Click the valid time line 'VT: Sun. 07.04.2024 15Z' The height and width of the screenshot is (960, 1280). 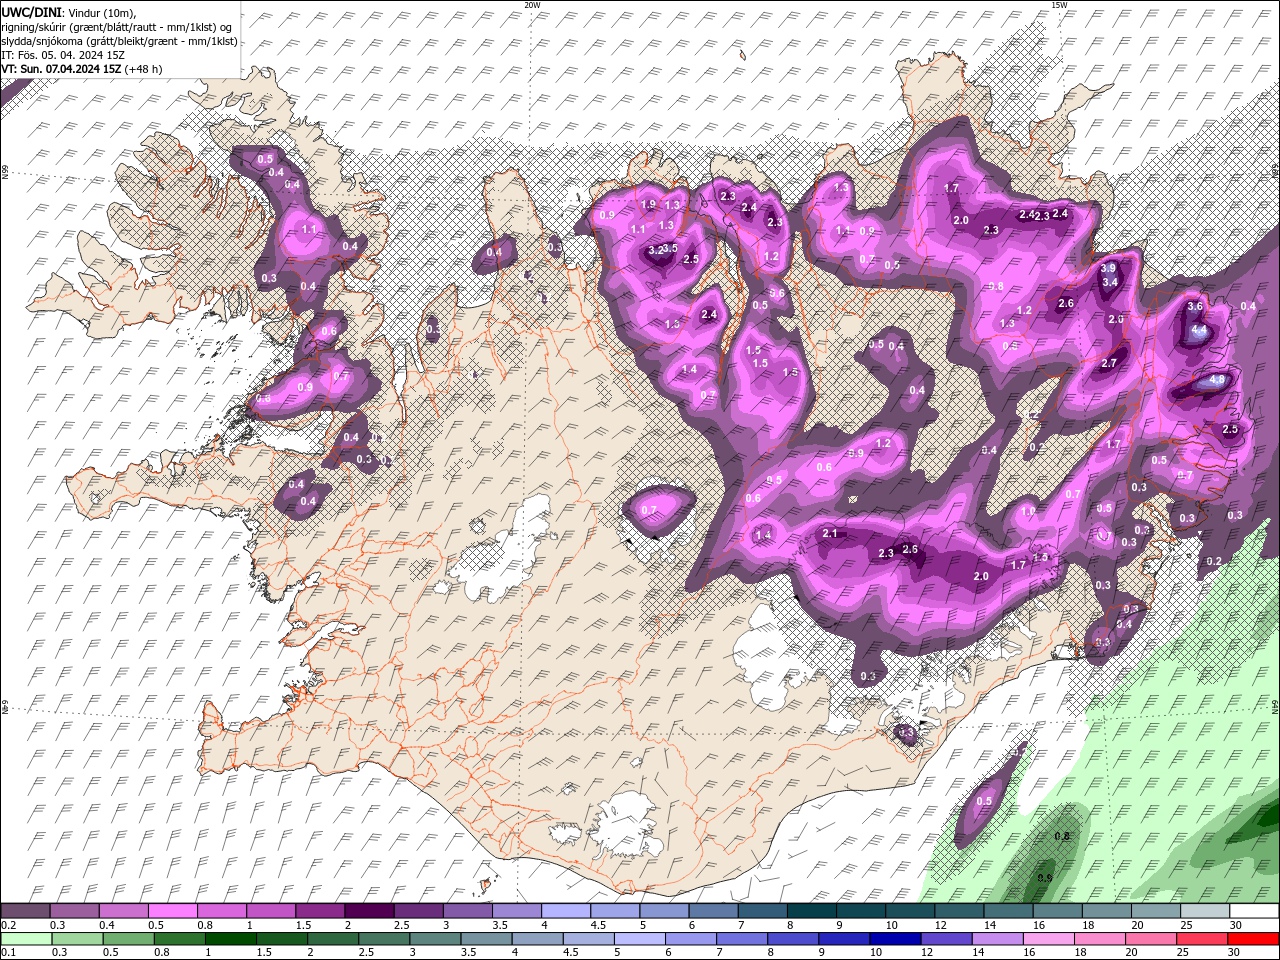pos(61,69)
